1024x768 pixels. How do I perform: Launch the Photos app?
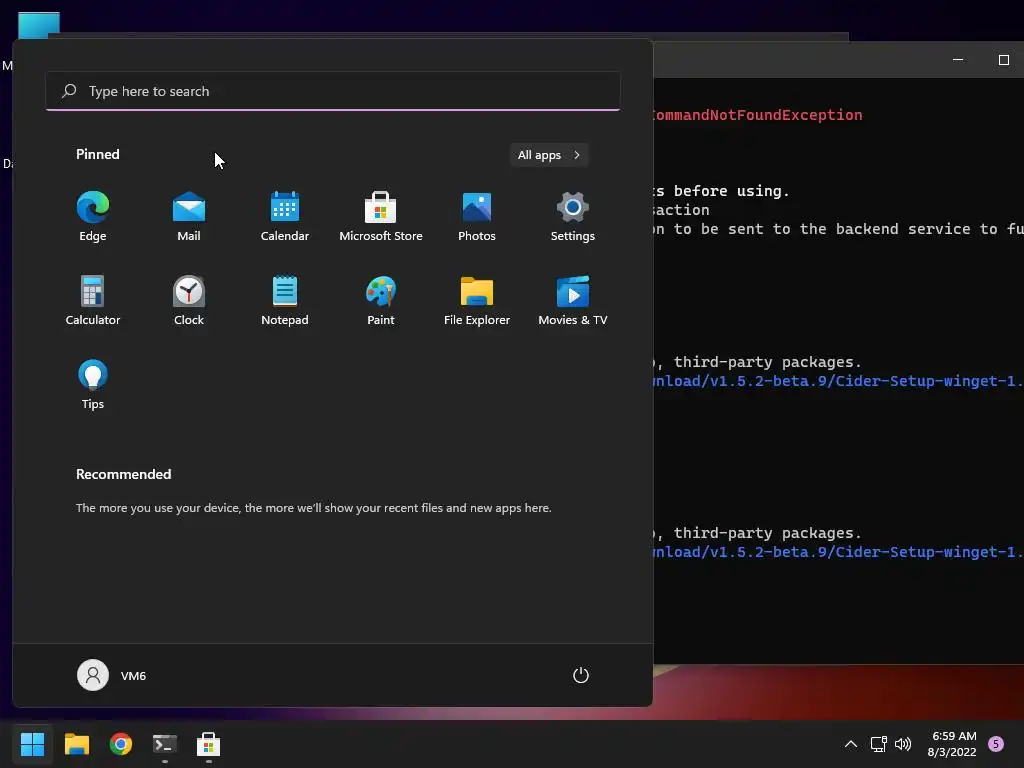click(477, 217)
